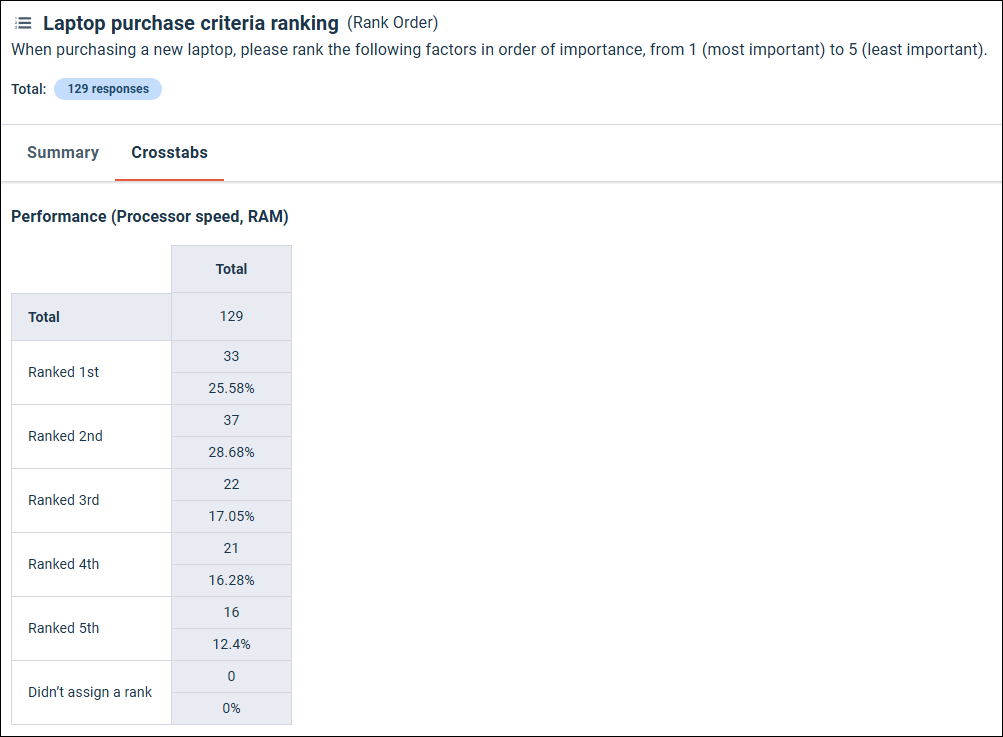Image resolution: width=1003 pixels, height=737 pixels.
Task: Click the 16.28% percentage cell
Action: (231, 580)
